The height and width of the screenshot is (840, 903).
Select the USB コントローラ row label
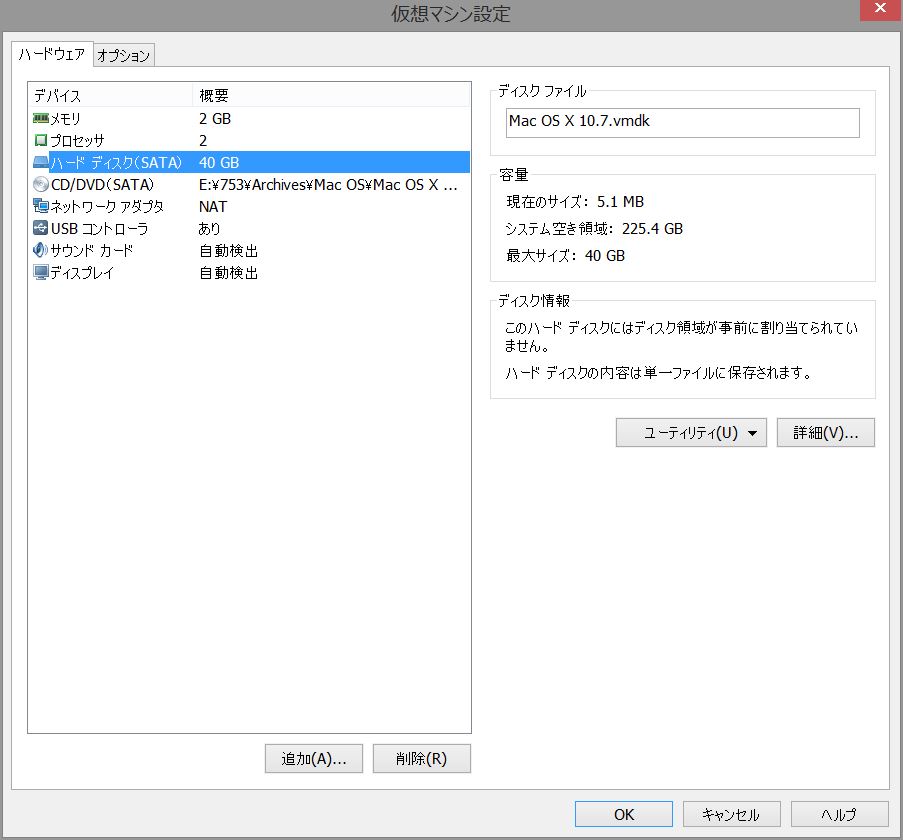coord(99,228)
